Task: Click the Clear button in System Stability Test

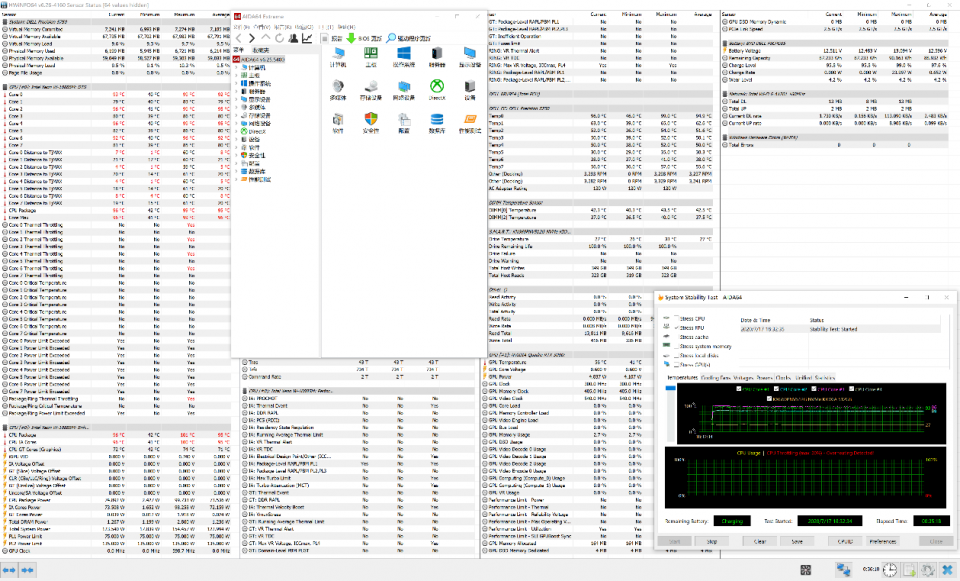Action: coord(760,541)
